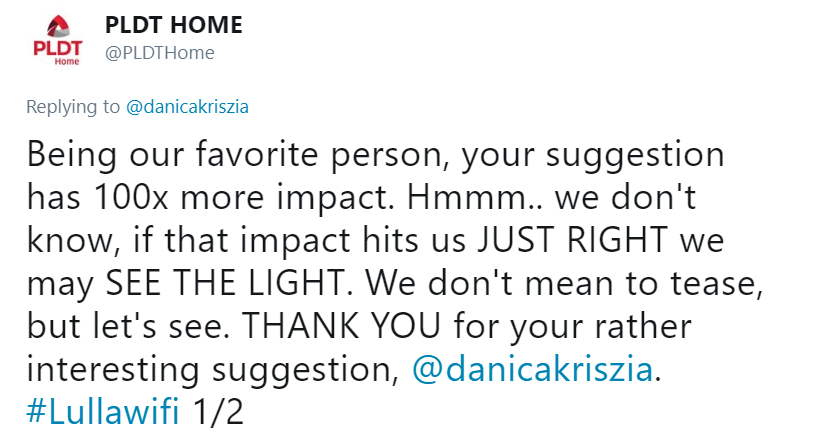815x441 pixels.
Task: Visit the @PLDTHome handle
Action: (x=160, y=53)
